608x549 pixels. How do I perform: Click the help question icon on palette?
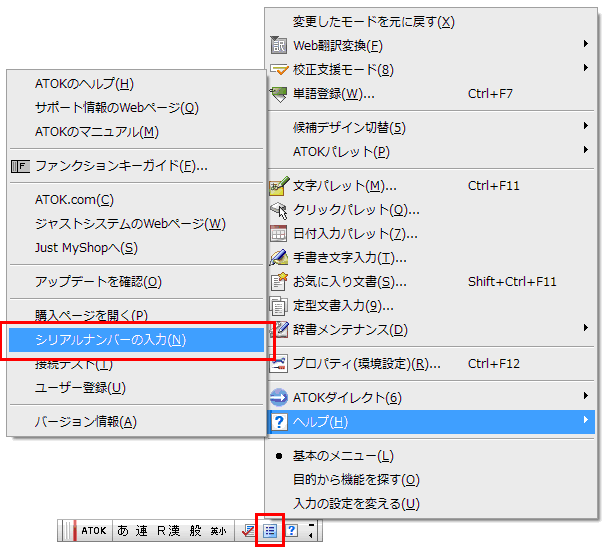[292, 530]
